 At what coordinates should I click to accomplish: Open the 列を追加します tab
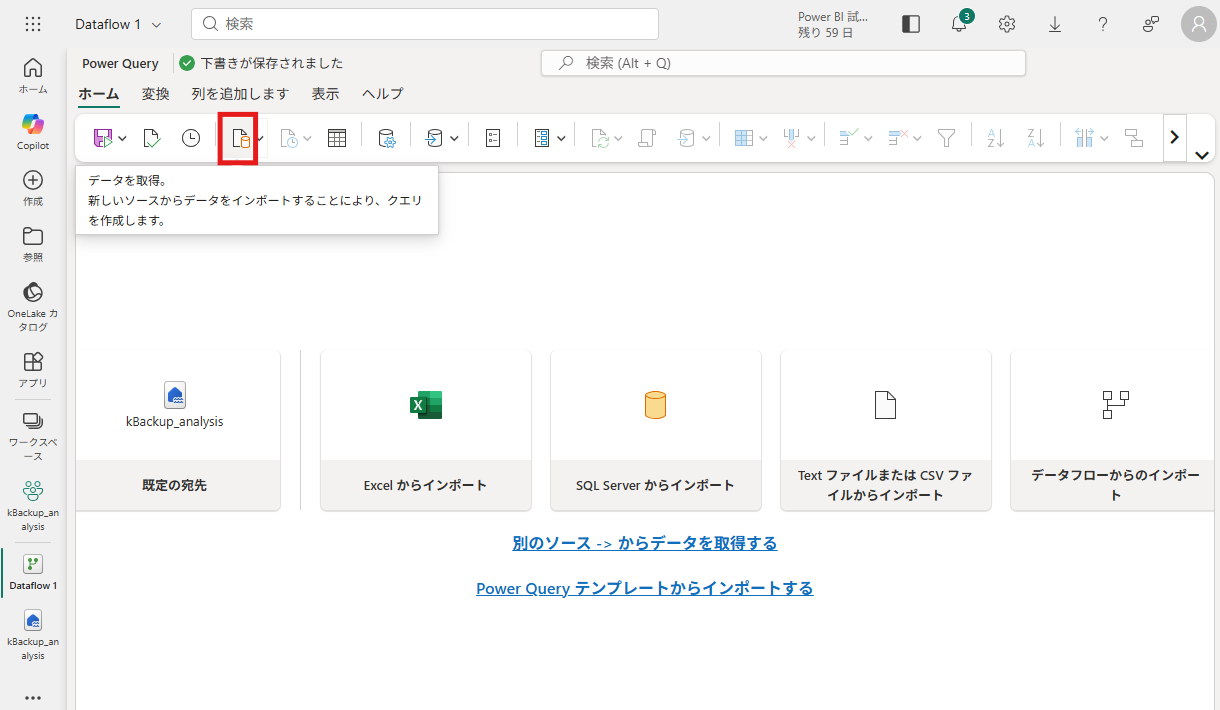[240, 94]
